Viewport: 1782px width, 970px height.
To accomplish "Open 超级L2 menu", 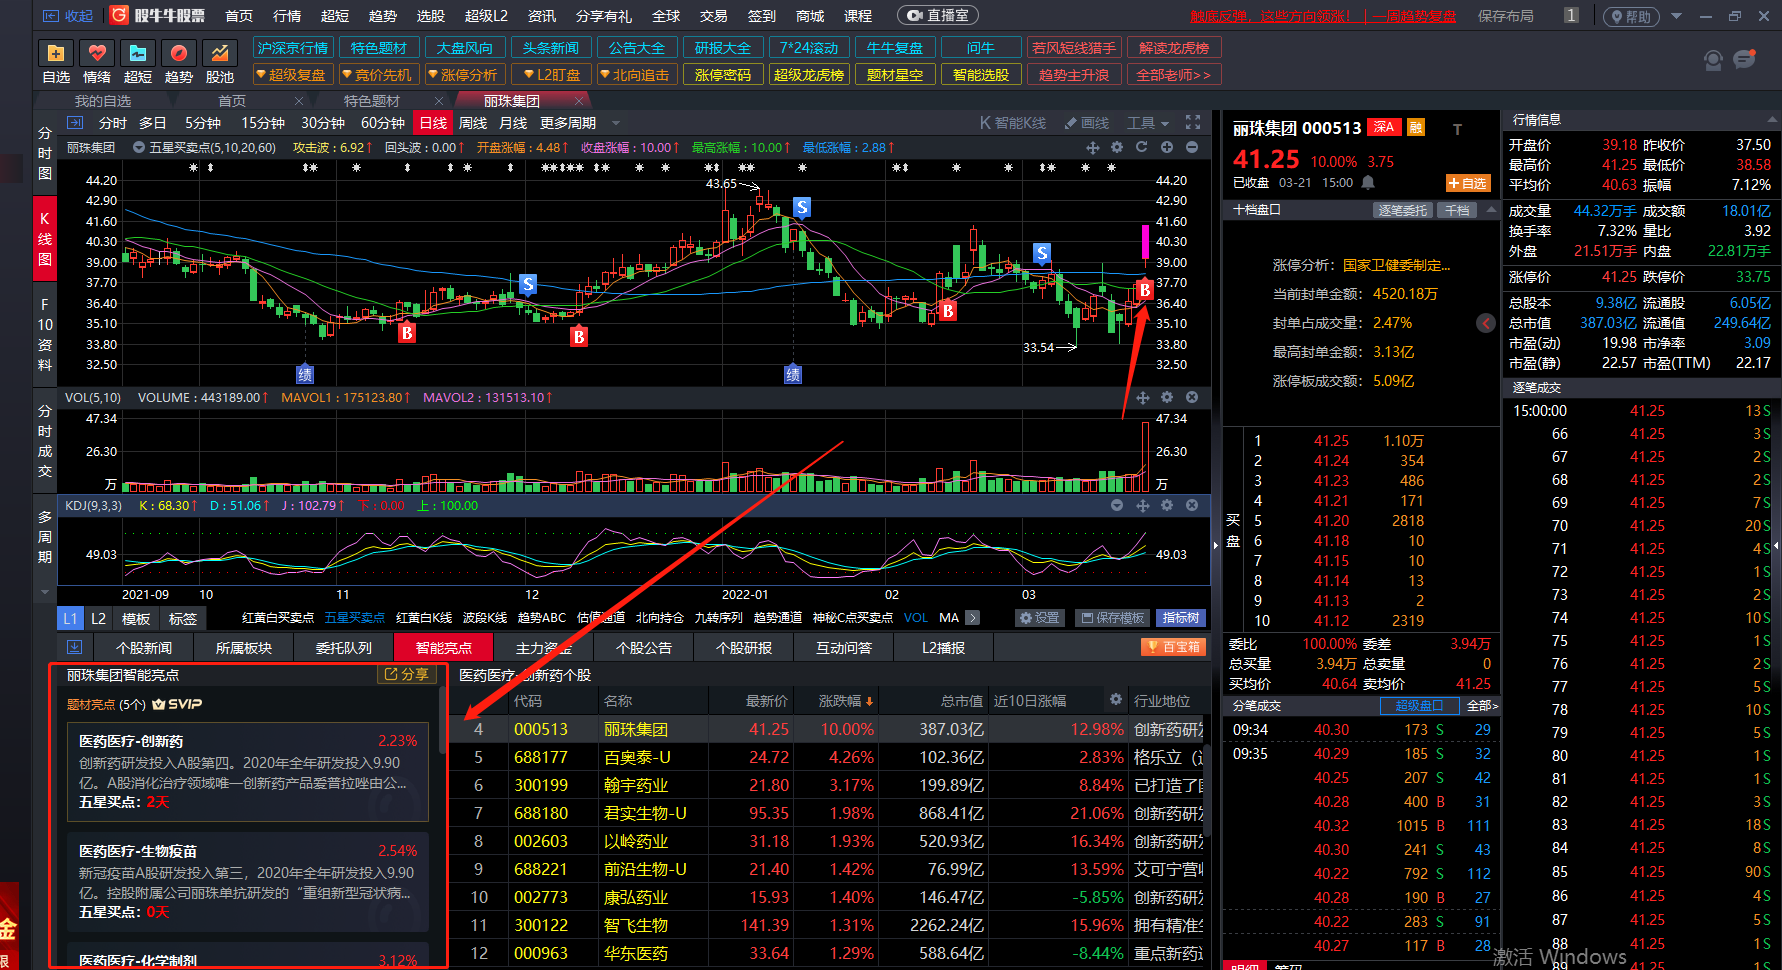I will 486,16.
